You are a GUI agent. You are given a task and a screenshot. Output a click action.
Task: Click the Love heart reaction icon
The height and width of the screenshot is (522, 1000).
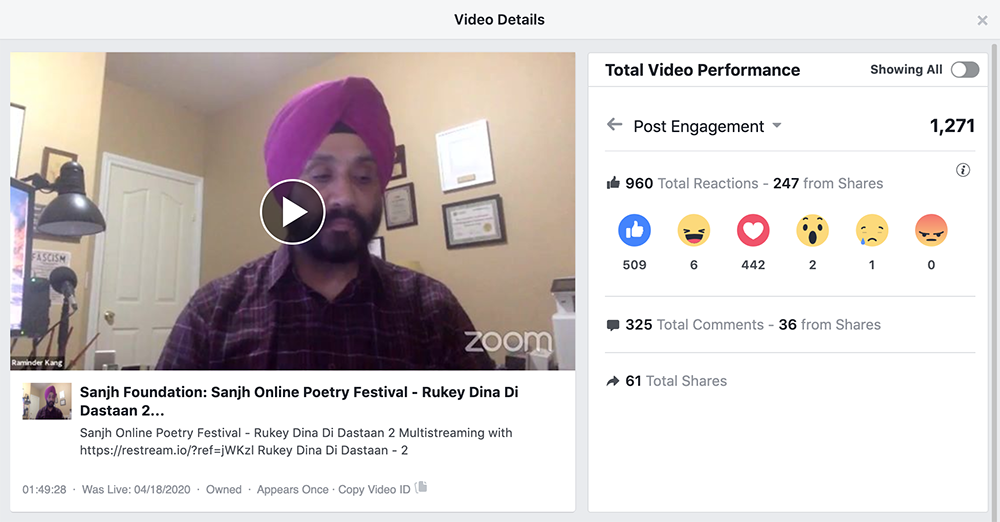click(x=753, y=232)
